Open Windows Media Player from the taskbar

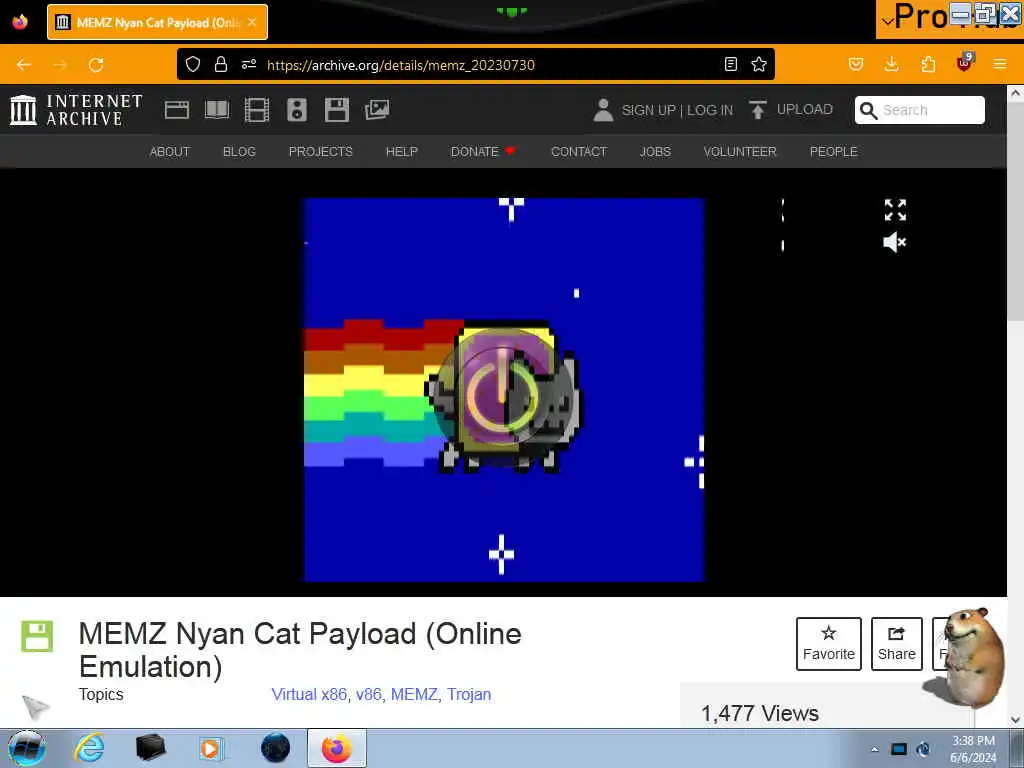point(212,748)
